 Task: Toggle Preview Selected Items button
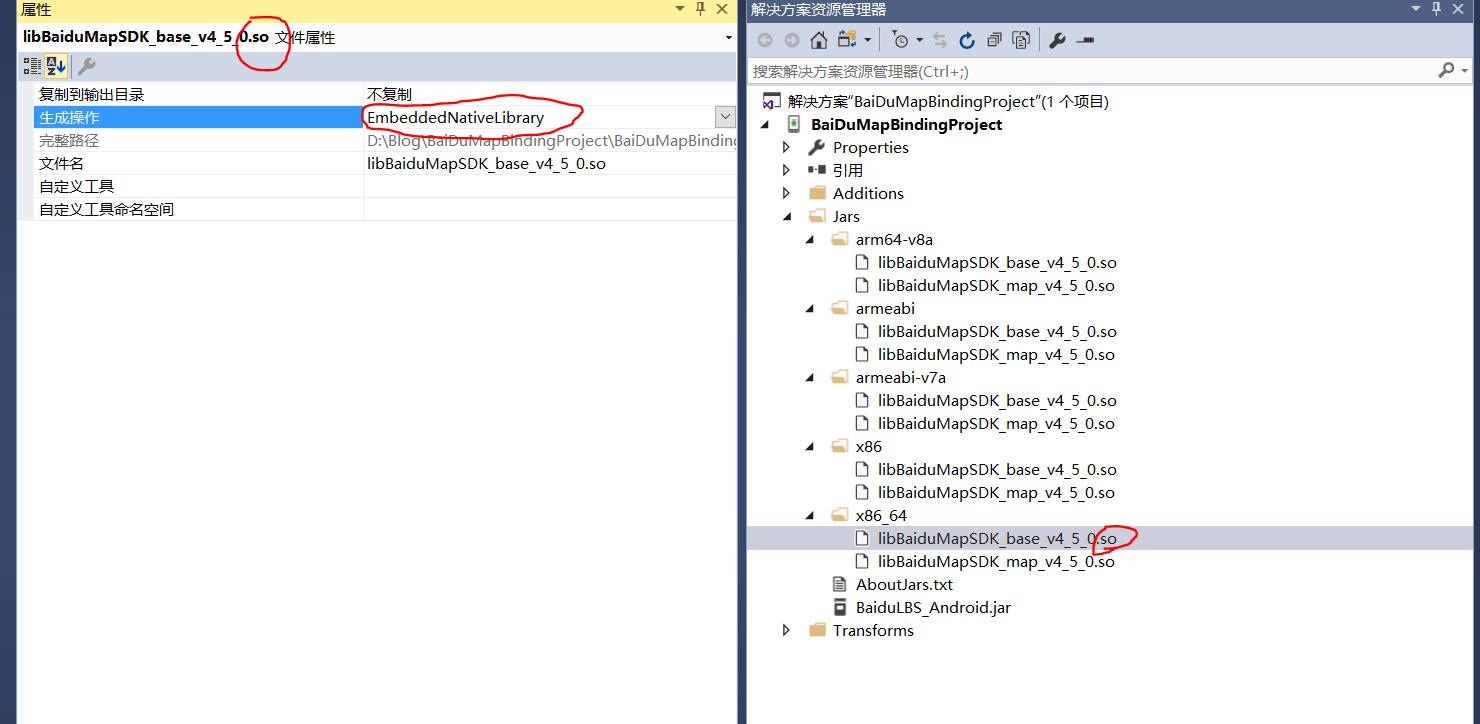(x=1085, y=40)
